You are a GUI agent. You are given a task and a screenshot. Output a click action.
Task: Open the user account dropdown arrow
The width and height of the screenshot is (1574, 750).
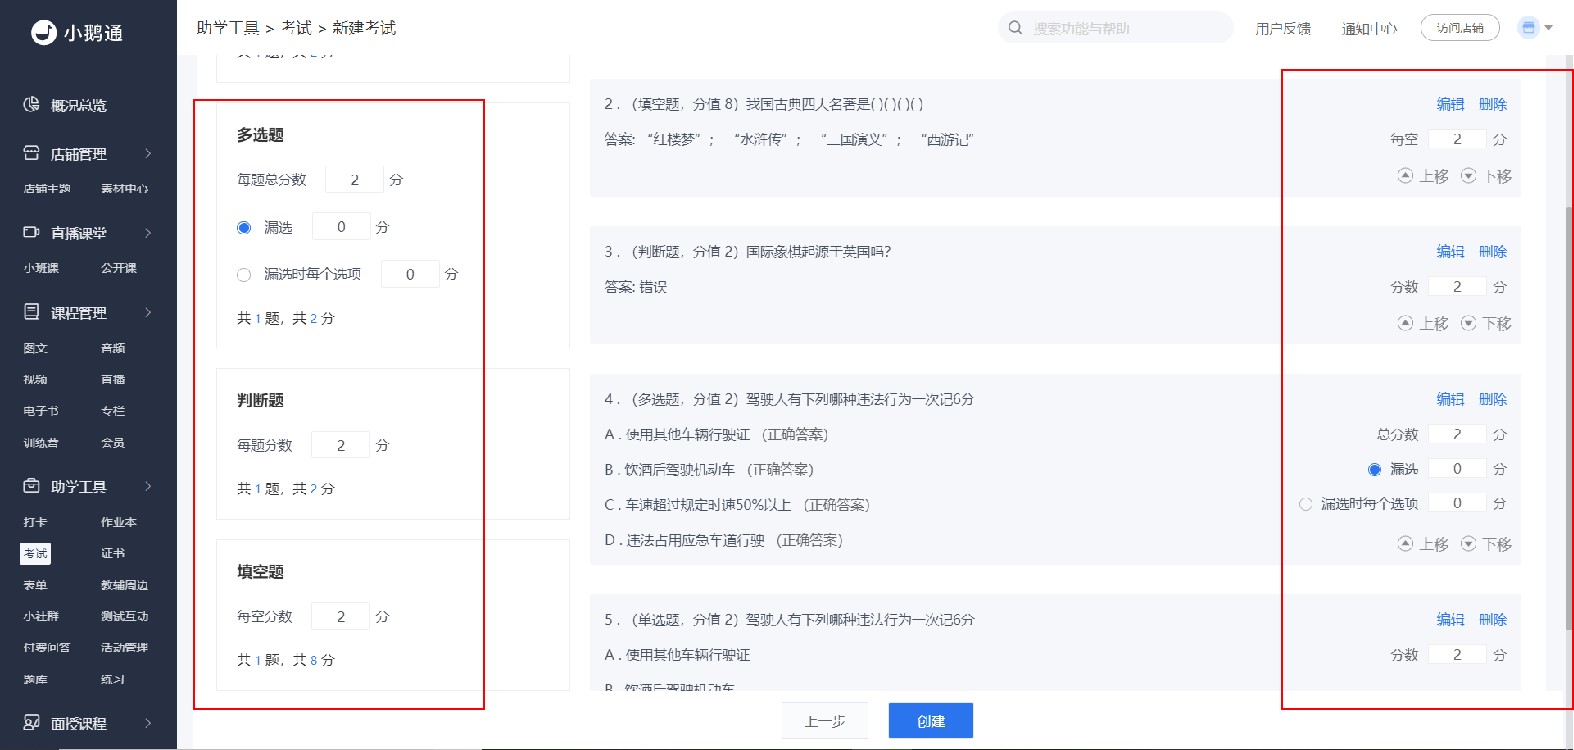click(x=1549, y=28)
